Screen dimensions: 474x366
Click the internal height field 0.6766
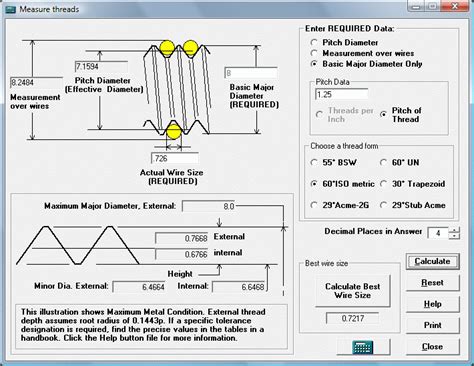pos(182,254)
